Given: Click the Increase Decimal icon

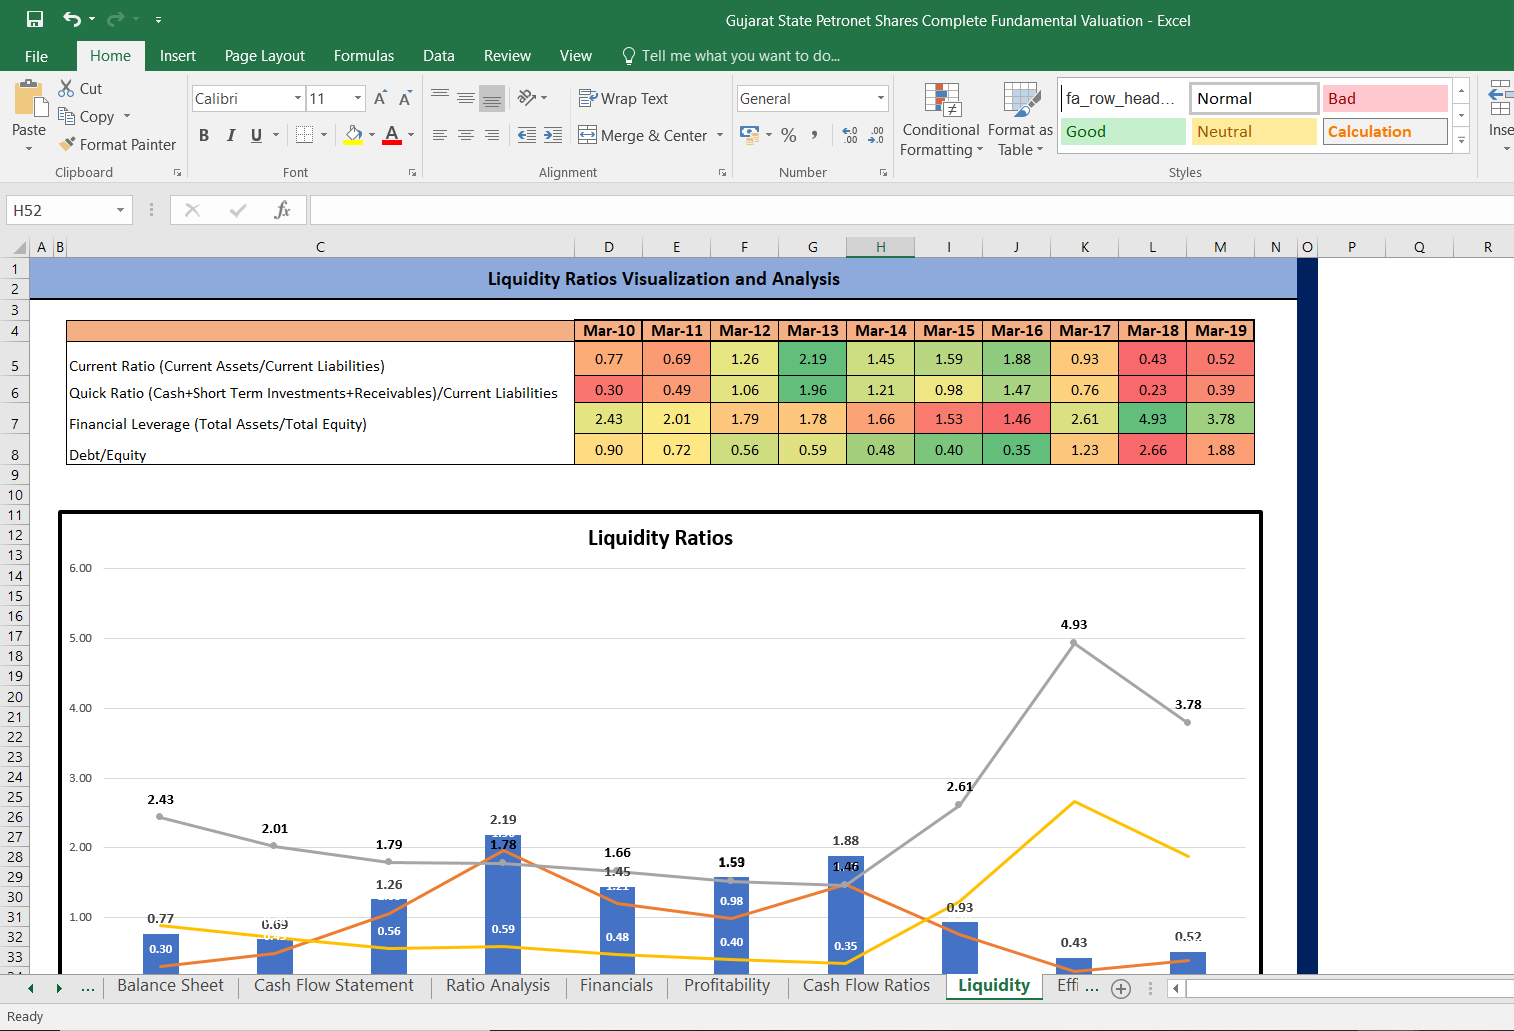Looking at the screenshot, I should pyautogui.click(x=850, y=135).
